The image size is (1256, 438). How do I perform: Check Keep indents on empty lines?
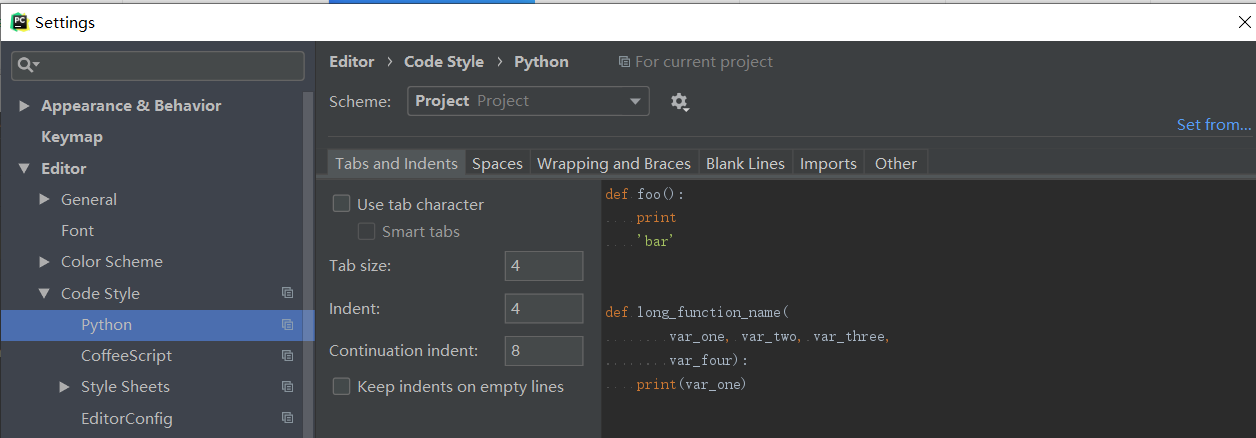(341, 386)
